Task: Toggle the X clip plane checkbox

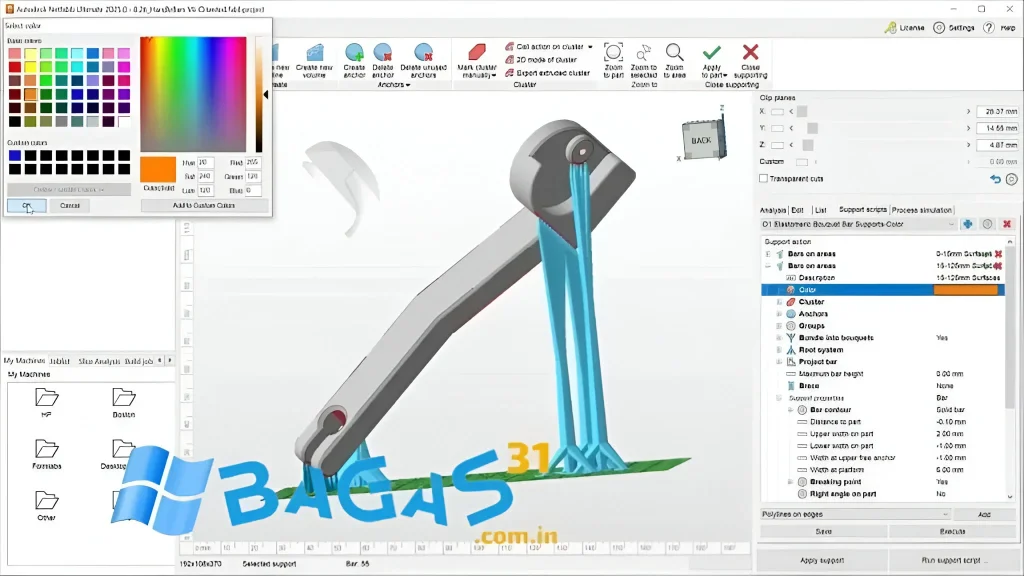Action: (777, 112)
